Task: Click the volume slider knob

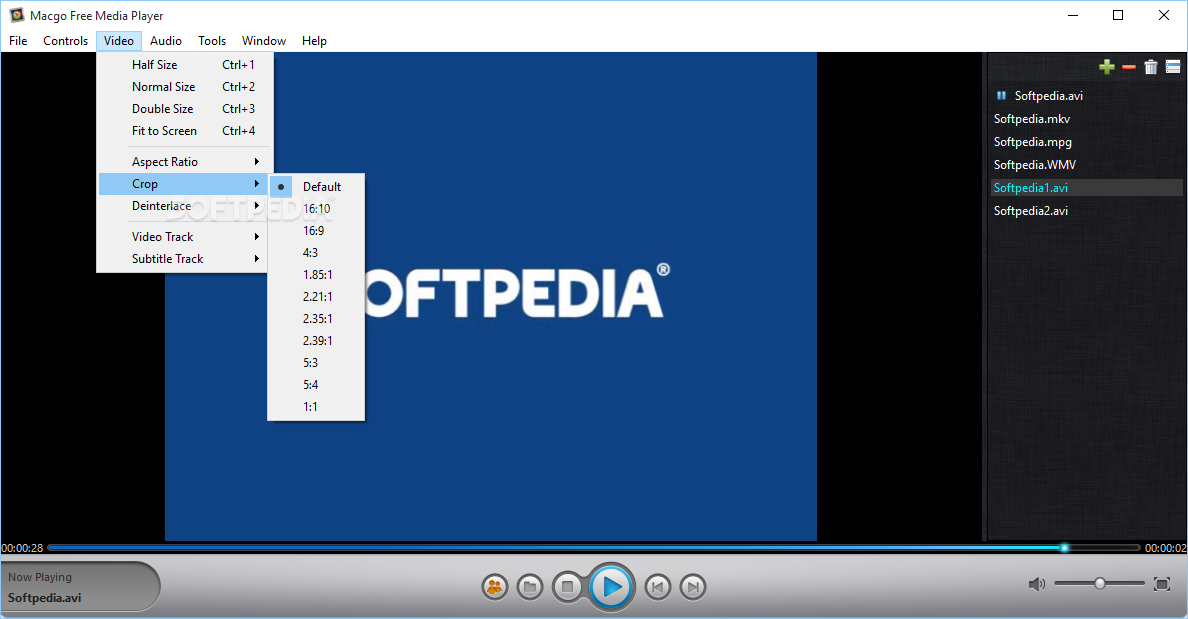Action: [1099, 583]
